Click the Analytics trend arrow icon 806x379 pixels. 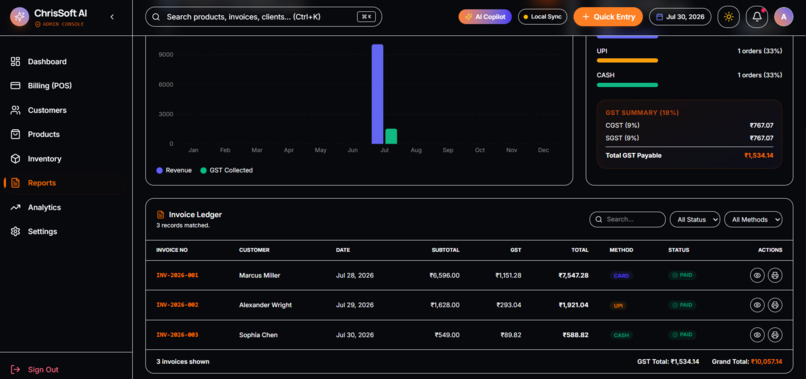pyautogui.click(x=15, y=207)
